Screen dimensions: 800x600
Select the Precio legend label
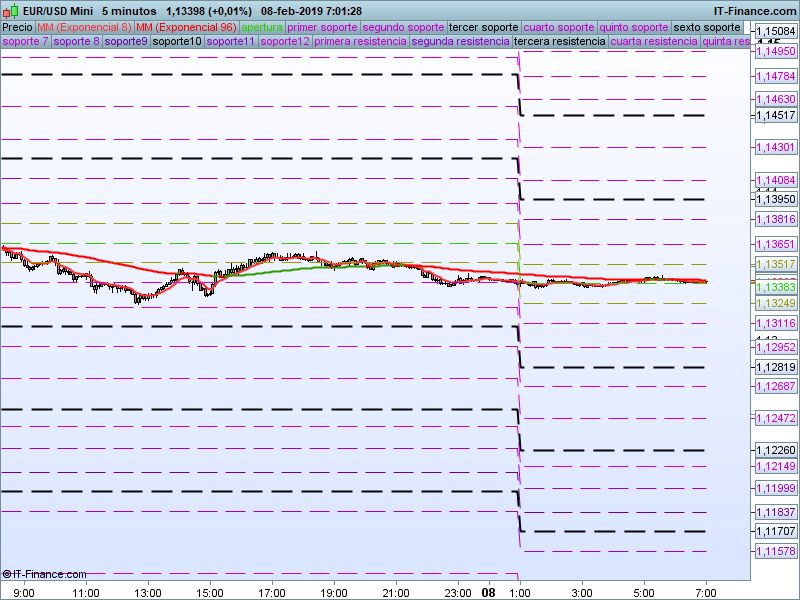(17, 27)
